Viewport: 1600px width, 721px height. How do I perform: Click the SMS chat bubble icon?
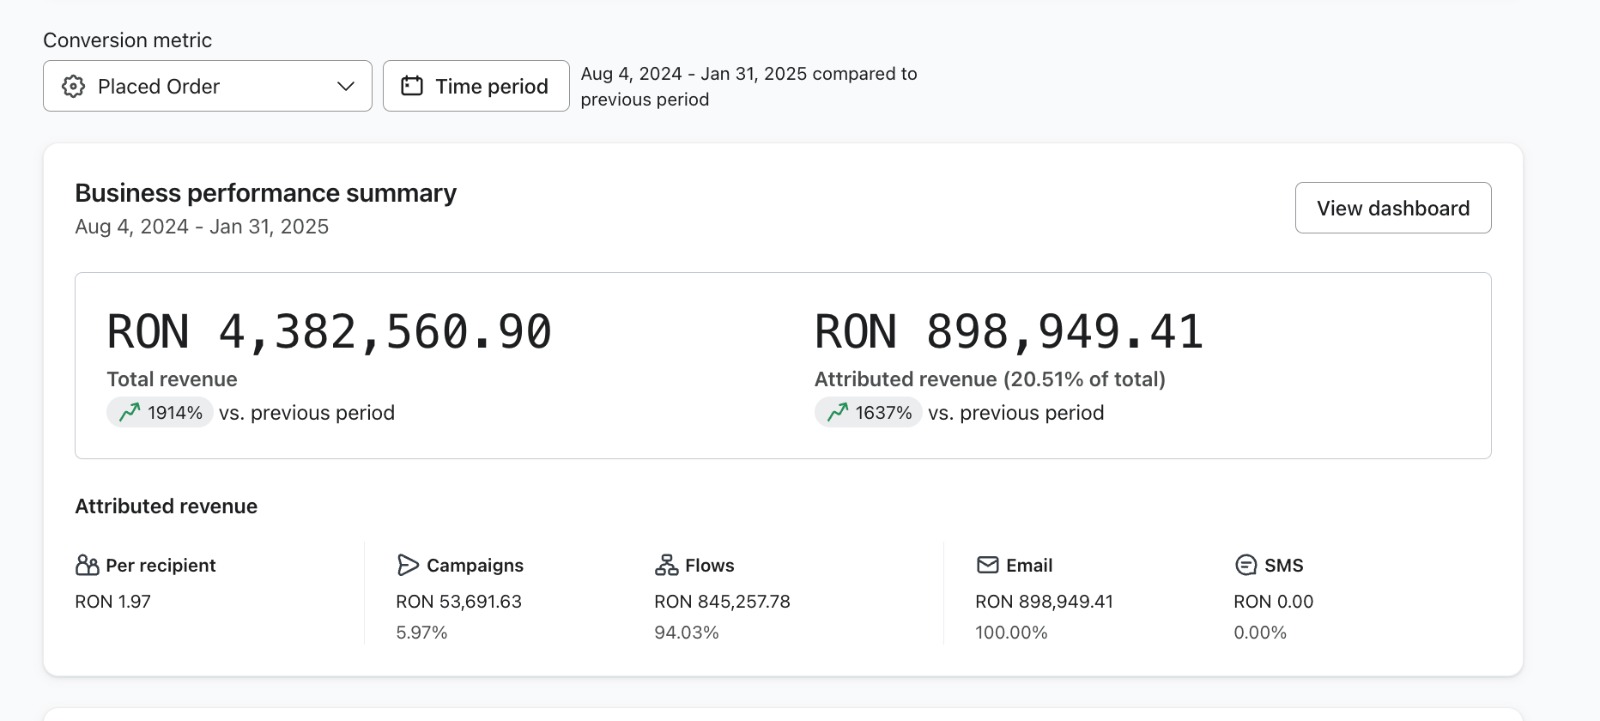coord(1246,565)
